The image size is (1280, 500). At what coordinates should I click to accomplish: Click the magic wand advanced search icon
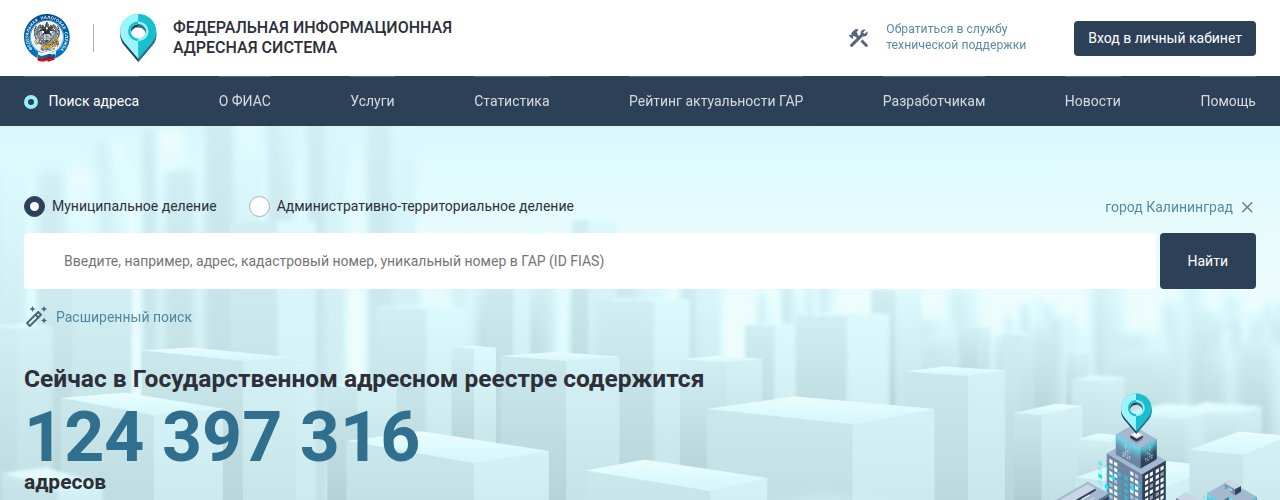click(x=36, y=317)
